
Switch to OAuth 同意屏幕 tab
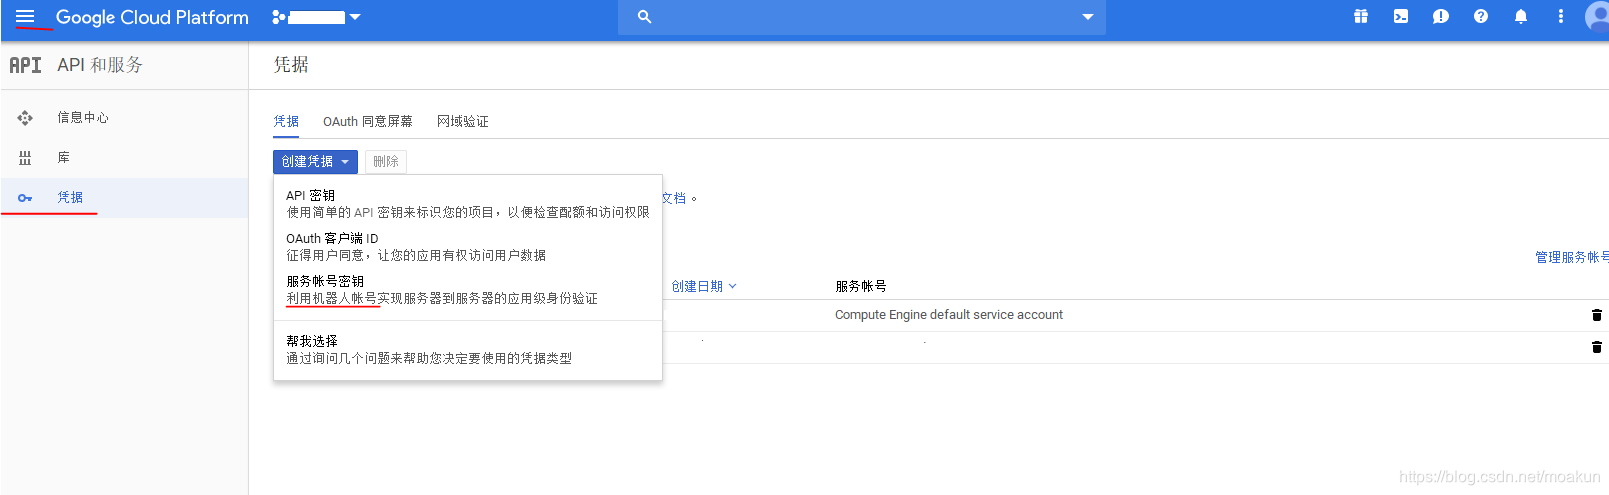[367, 121]
